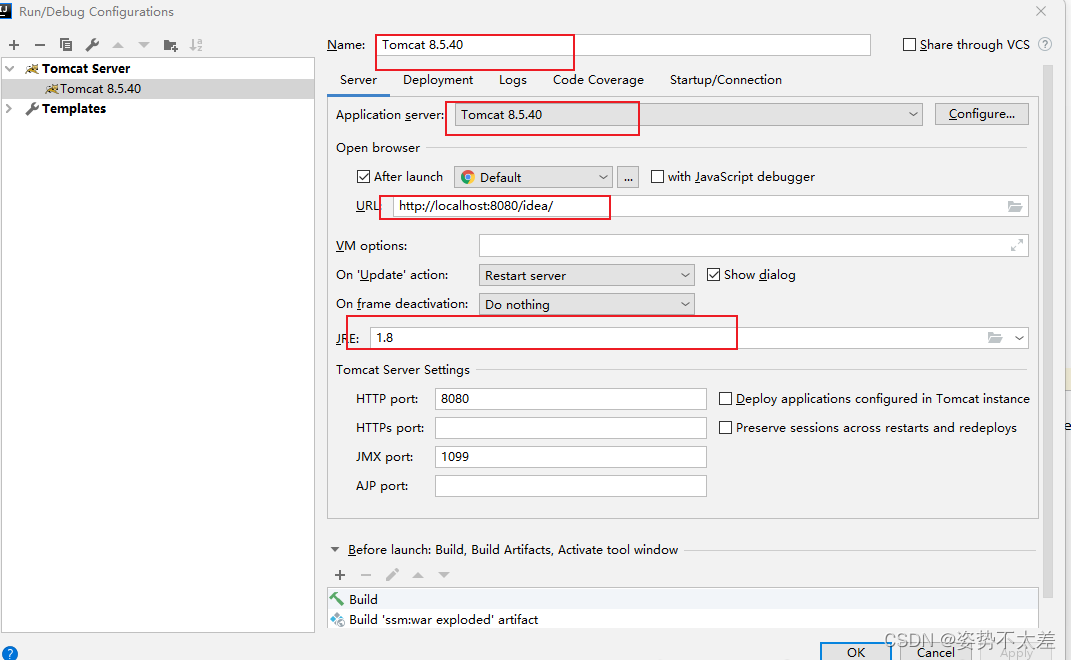Open On frame deactivation dropdown
Image resolution: width=1071 pixels, height=660 pixels.
[587, 304]
